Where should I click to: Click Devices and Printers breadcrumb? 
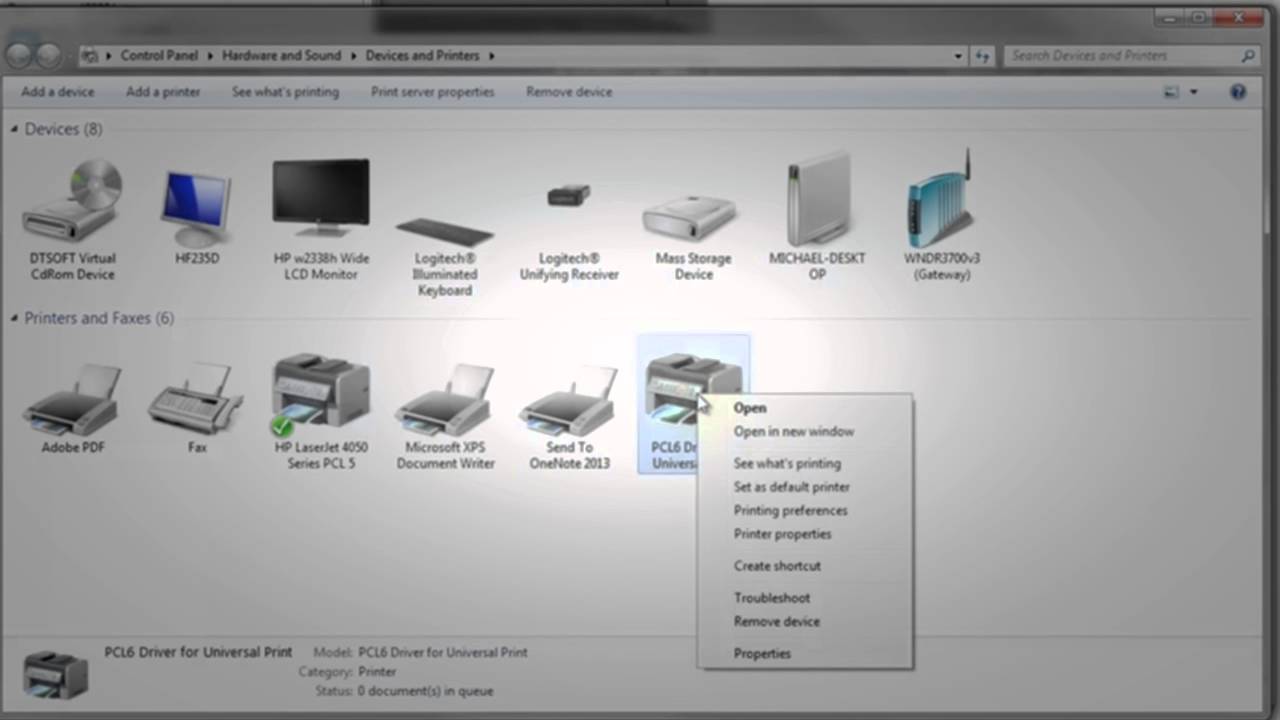pyautogui.click(x=422, y=56)
